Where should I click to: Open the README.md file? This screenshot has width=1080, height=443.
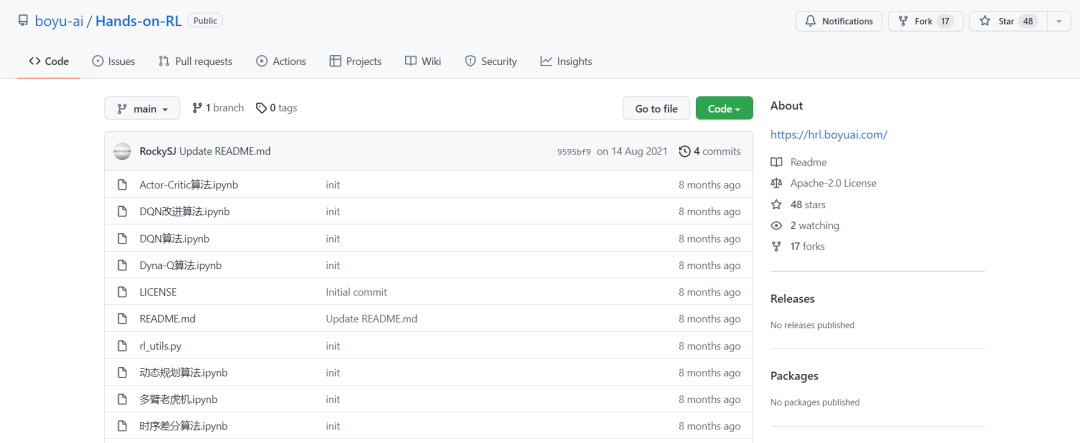coord(167,319)
